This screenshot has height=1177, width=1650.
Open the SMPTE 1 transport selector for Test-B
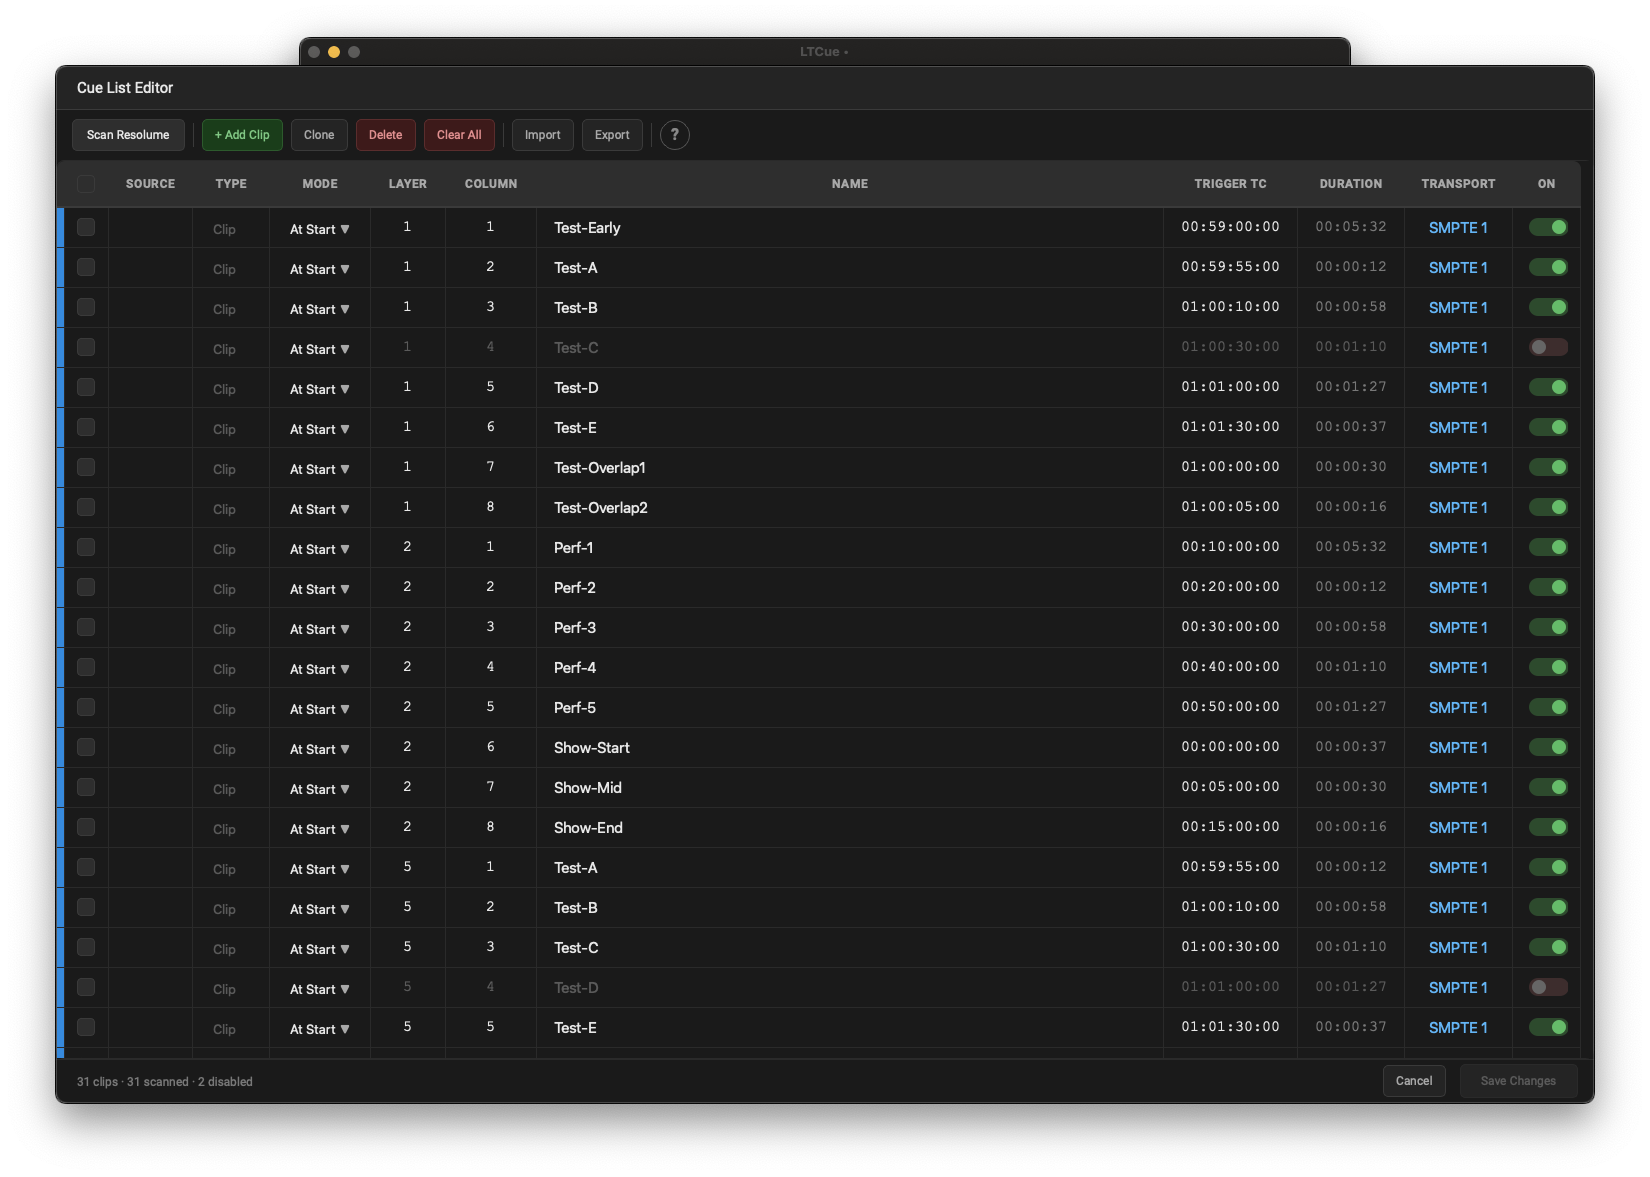tap(1457, 307)
